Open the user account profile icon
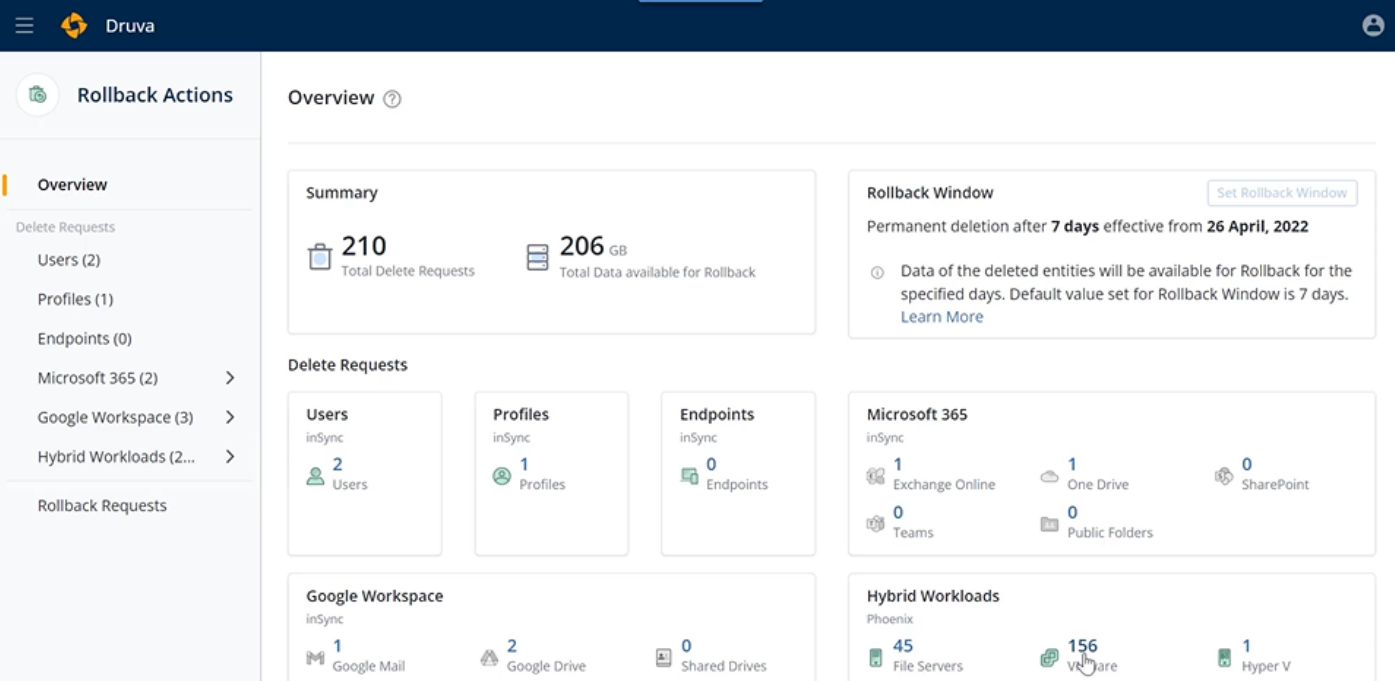The width and height of the screenshot is (1395, 681). [x=1373, y=26]
